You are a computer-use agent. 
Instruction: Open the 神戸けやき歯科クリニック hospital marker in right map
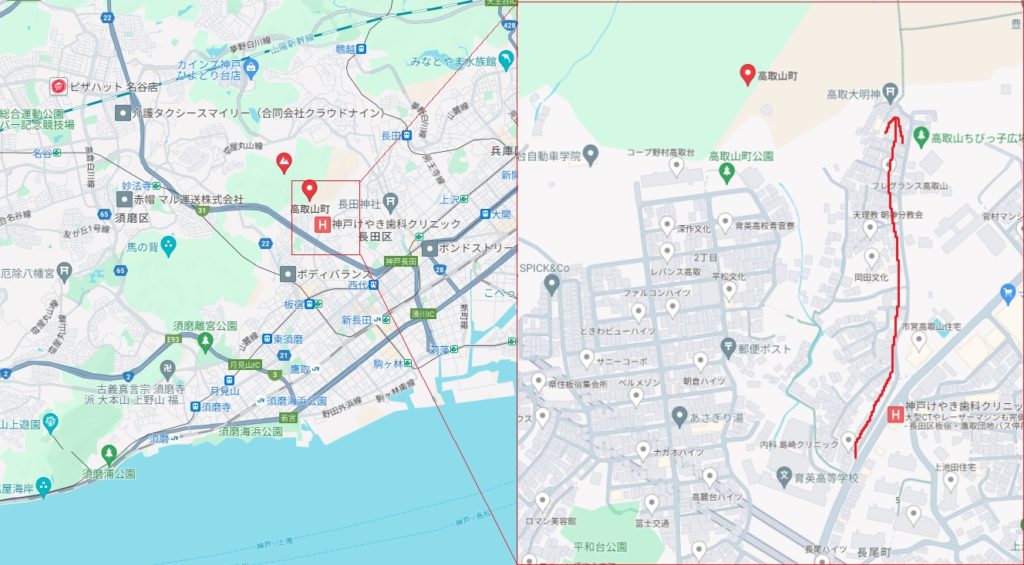[x=896, y=415]
